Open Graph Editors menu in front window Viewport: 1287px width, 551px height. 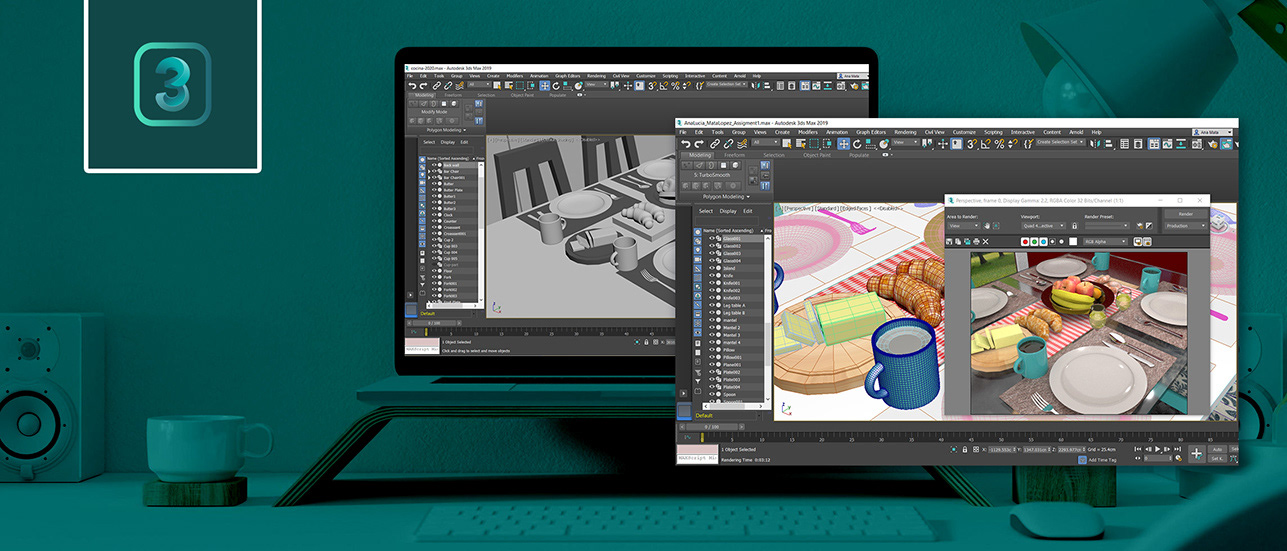(869, 132)
